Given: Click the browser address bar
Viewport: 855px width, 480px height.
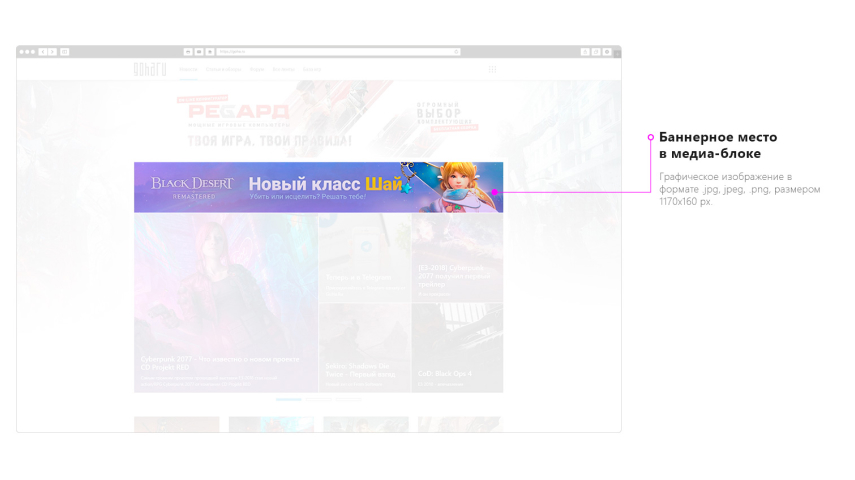Looking at the screenshot, I should tap(338, 52).
